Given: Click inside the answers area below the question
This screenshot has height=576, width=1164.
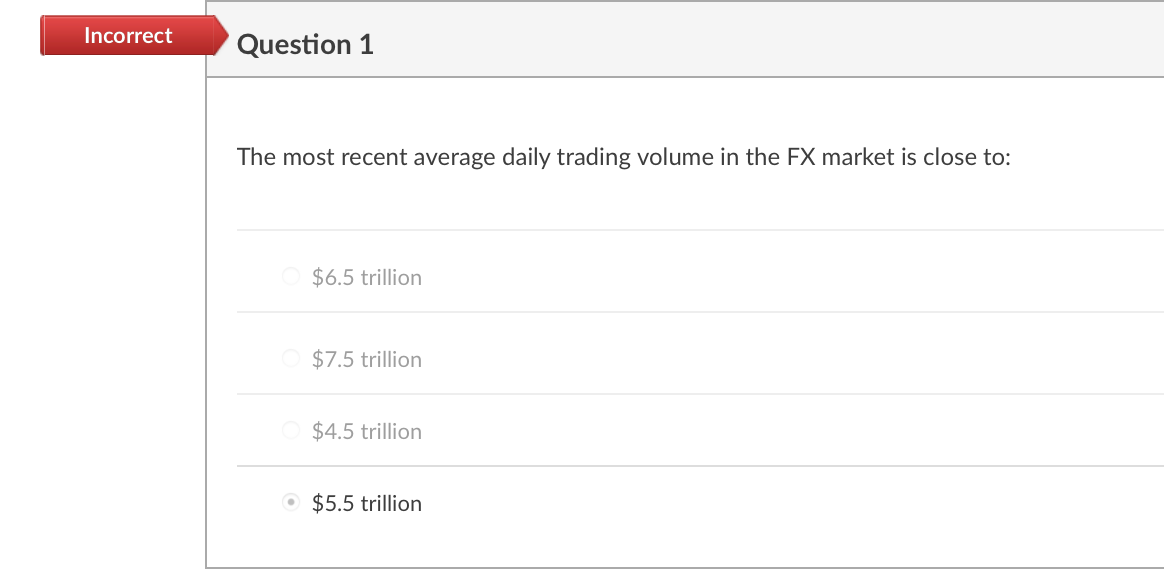Looking at the screenshot, I should click(x=700, y=390).
